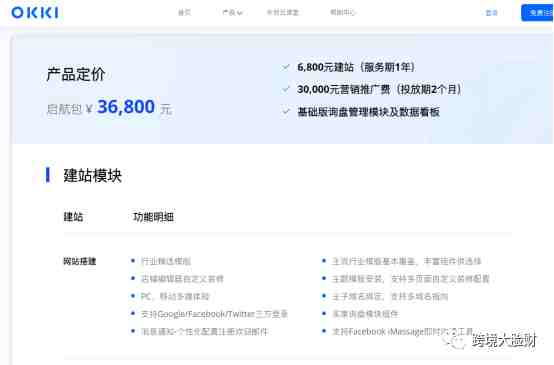Click the checkmark beside 6,800元建站
Viewport: 554px width, 365px height.
[286, 66]
